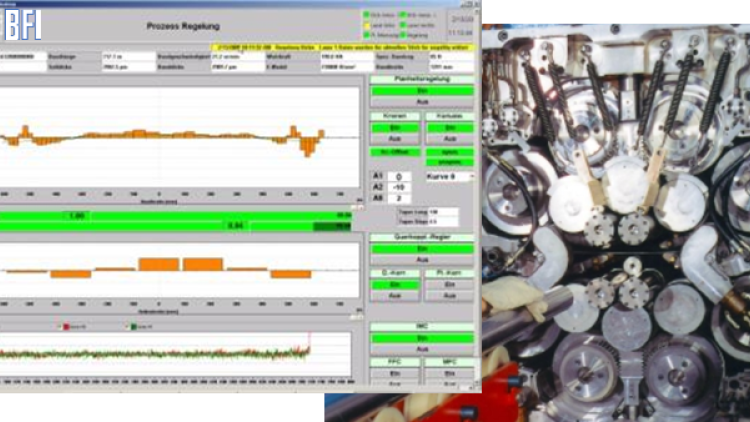Turn on Querkoppel-Regler with Ein
This screenshot has width=750, height=422.
point(421,248)
